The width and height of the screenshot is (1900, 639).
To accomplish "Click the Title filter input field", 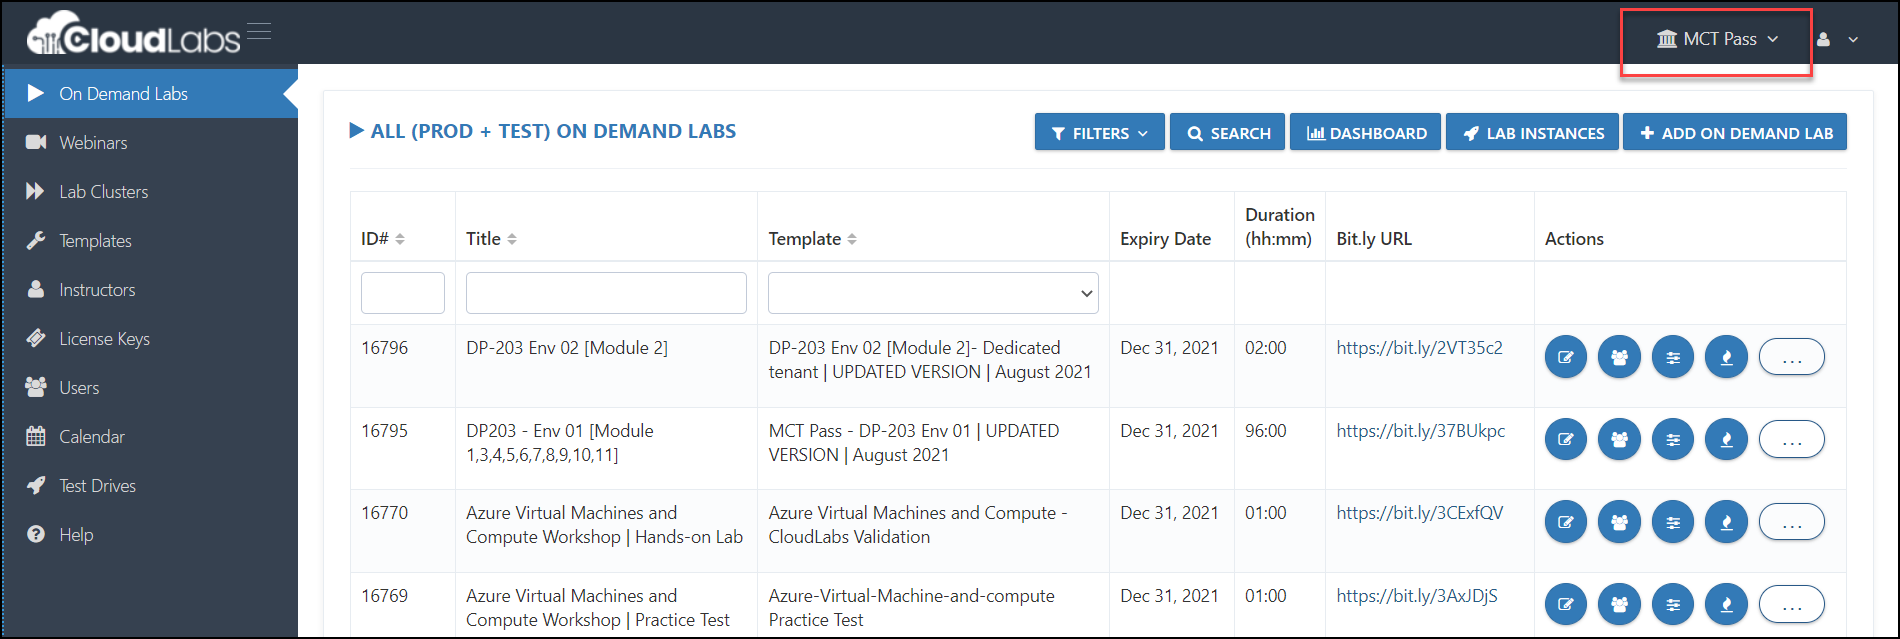I will [606, 293].
